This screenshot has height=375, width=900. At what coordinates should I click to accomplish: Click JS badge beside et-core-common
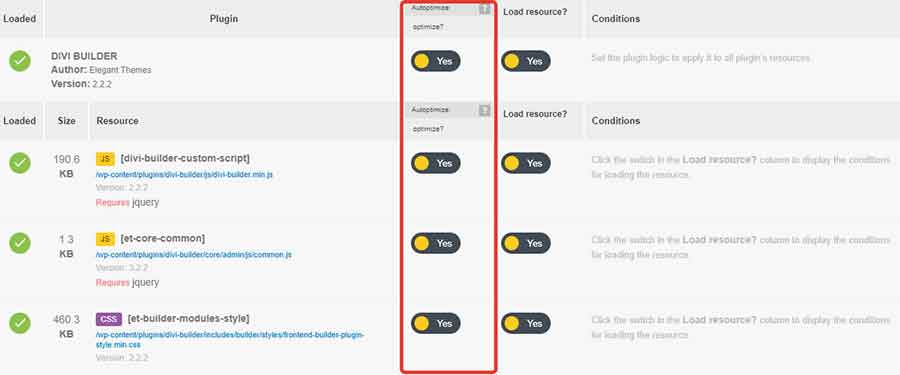click(x=106, y=238)
